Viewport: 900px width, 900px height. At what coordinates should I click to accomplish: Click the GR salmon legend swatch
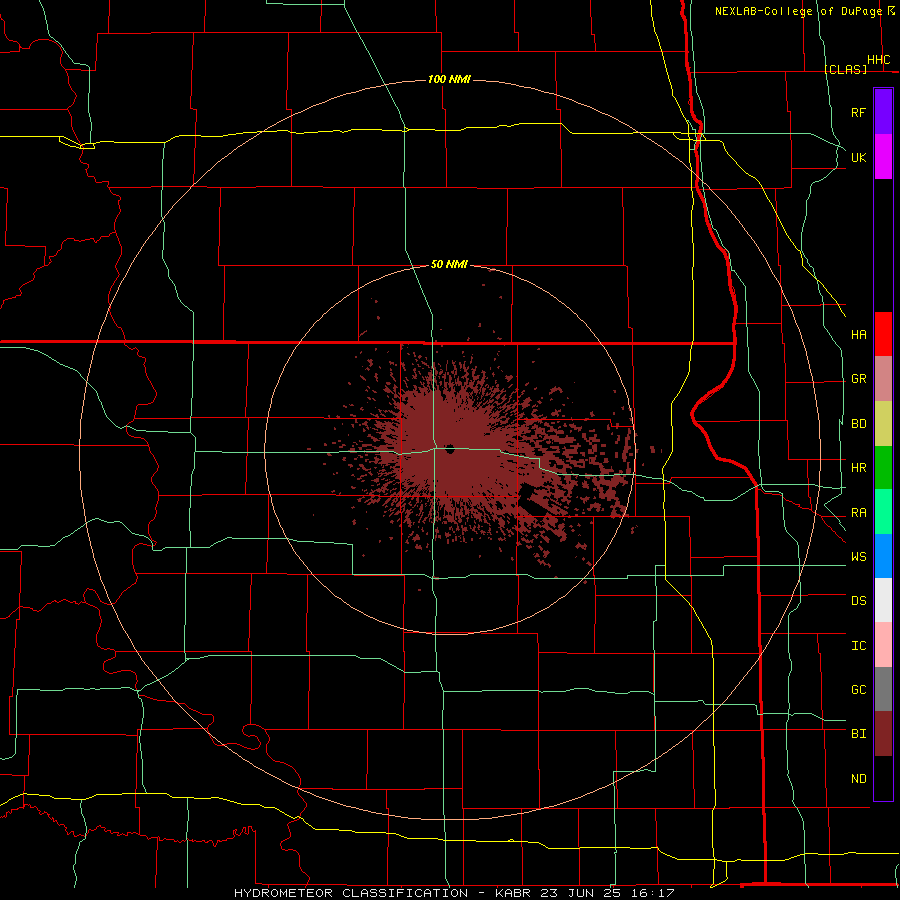pos(883,379)
